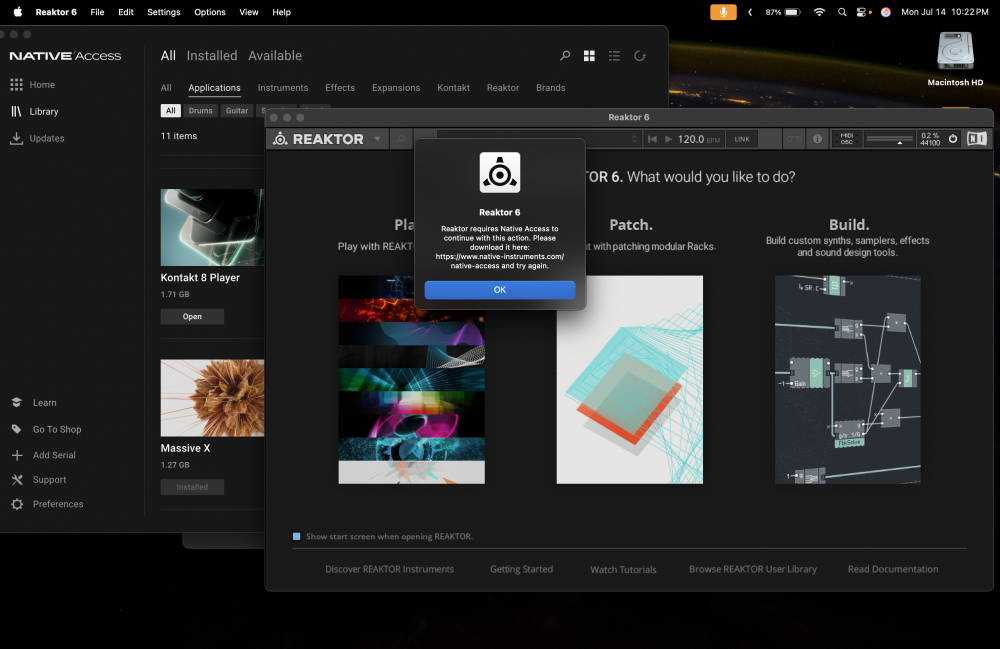Switch Native Access to grid view
1000x649 pixels.
589,56
